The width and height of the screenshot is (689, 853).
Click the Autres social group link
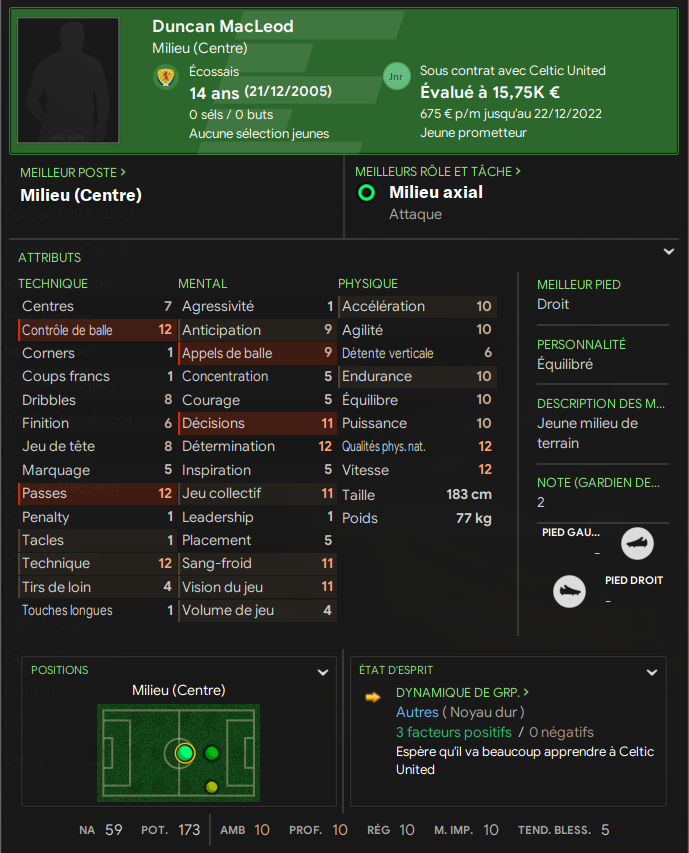coord(417,712)
